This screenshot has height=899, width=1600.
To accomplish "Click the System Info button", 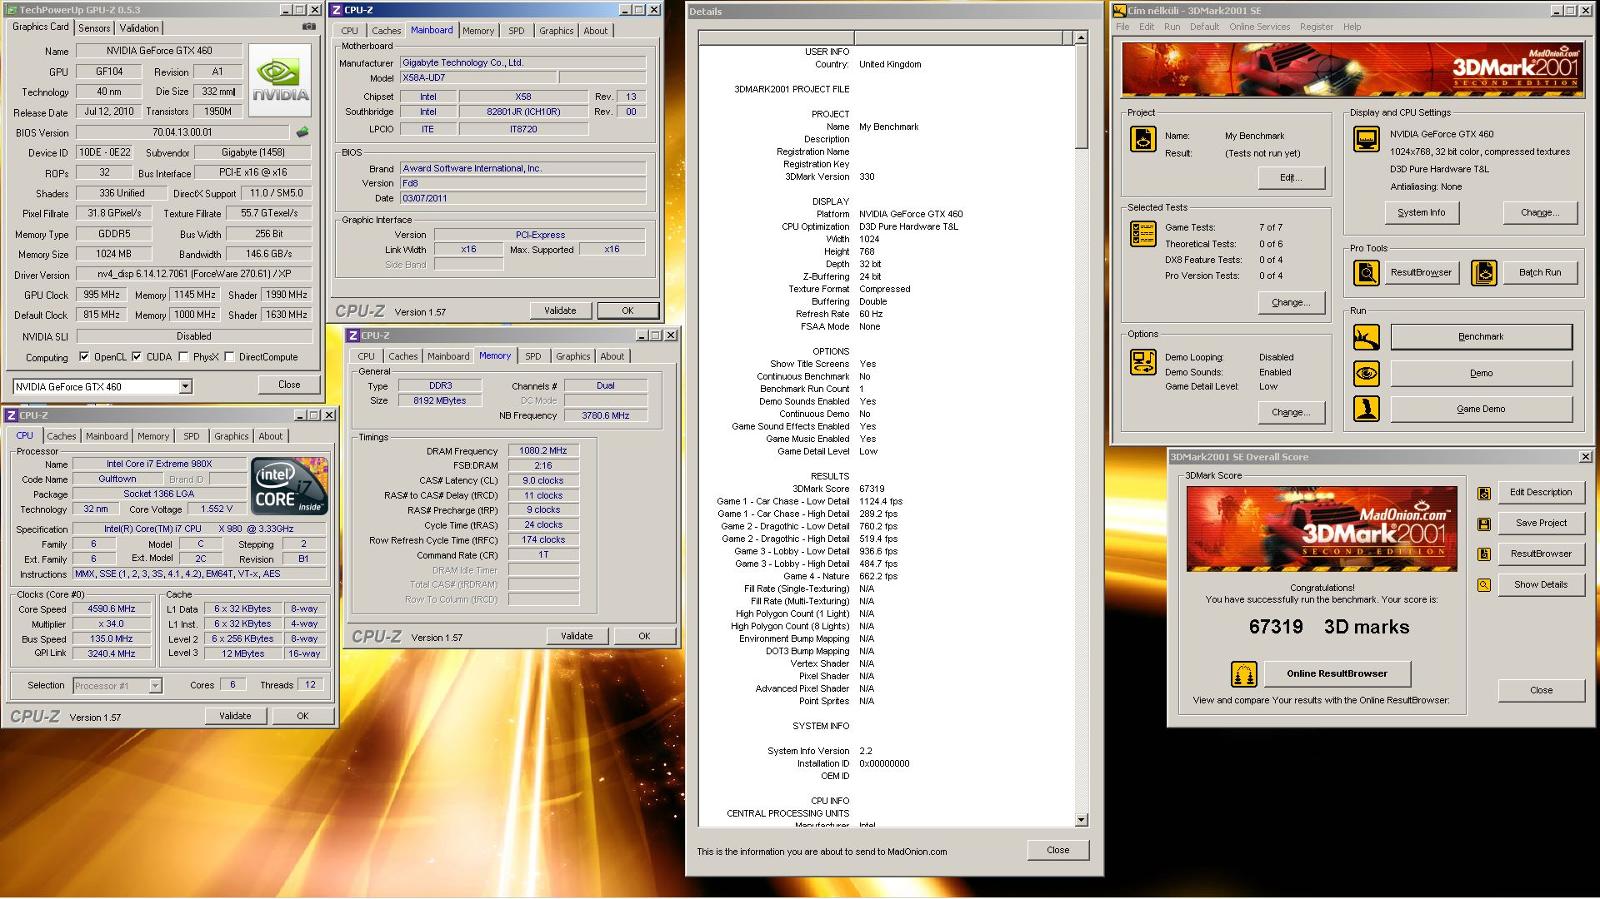I will (x=1421, y=213).
